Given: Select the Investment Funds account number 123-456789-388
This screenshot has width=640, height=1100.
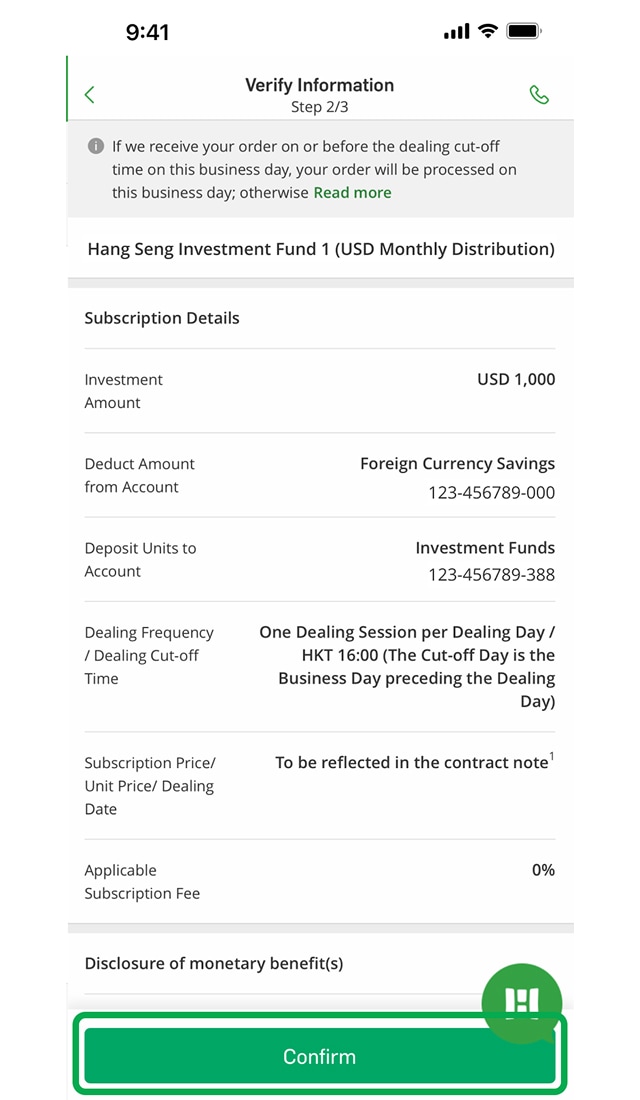Looking at the screenshot, I should pyautogui.click(x=491, y=575).
